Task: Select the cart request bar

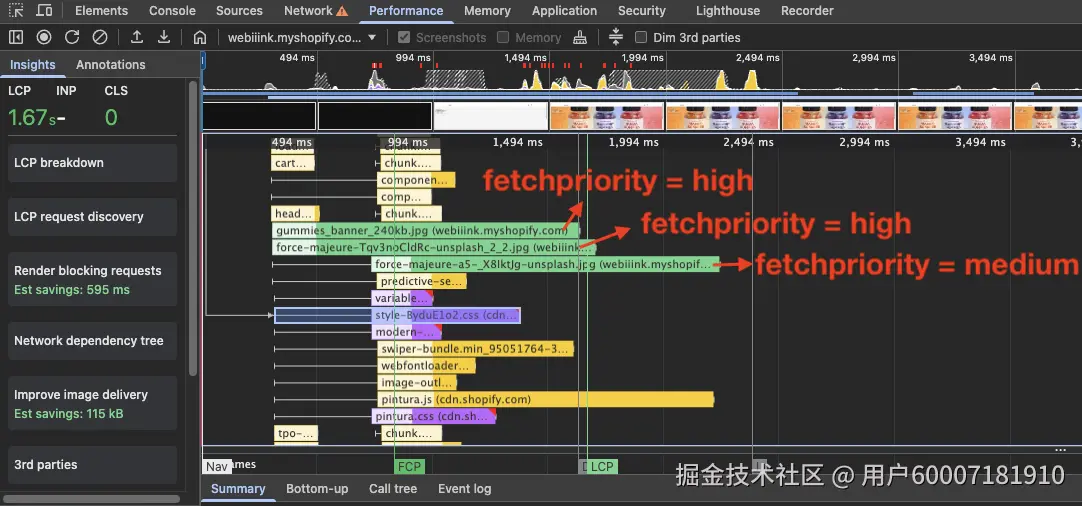Action: click(x=293, y=164)
